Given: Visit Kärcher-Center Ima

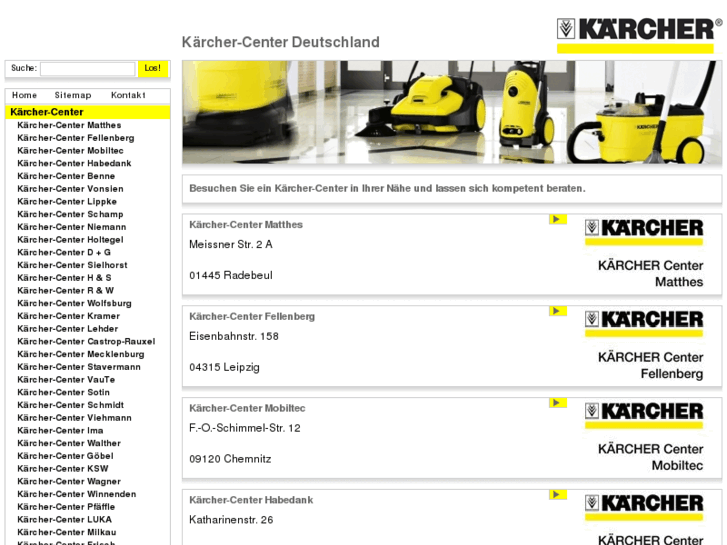Looking at the screenshot, I should click(60, 430).
